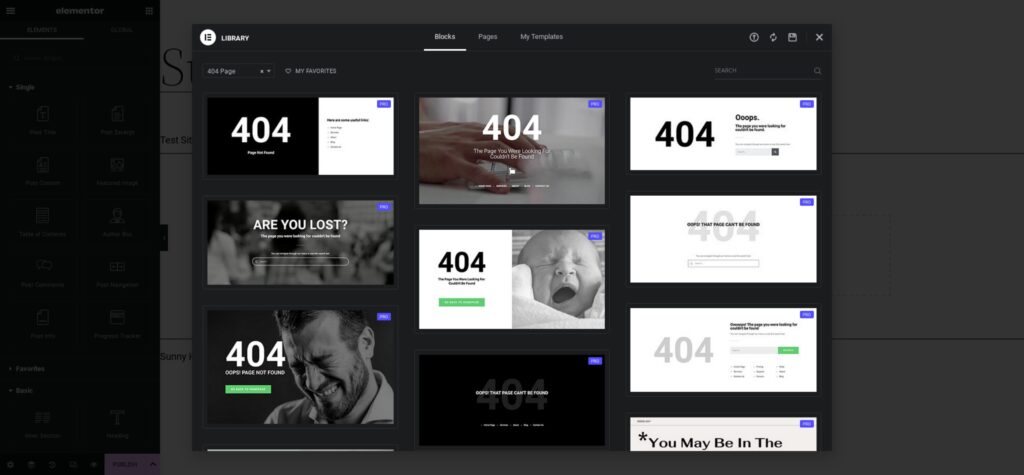Screen dimensions: 1024x475
Task: Toggle the My Favorites filter
Action: tap(311, 71)
